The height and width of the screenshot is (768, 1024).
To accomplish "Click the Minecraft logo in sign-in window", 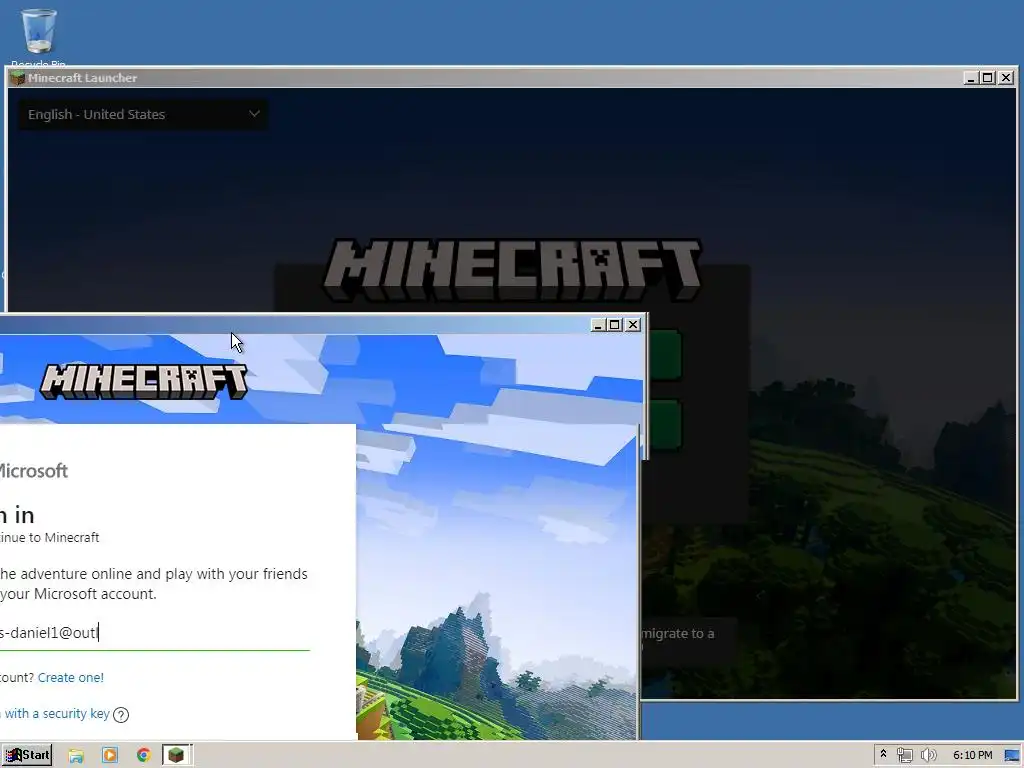I will click(x=144, y=381).
